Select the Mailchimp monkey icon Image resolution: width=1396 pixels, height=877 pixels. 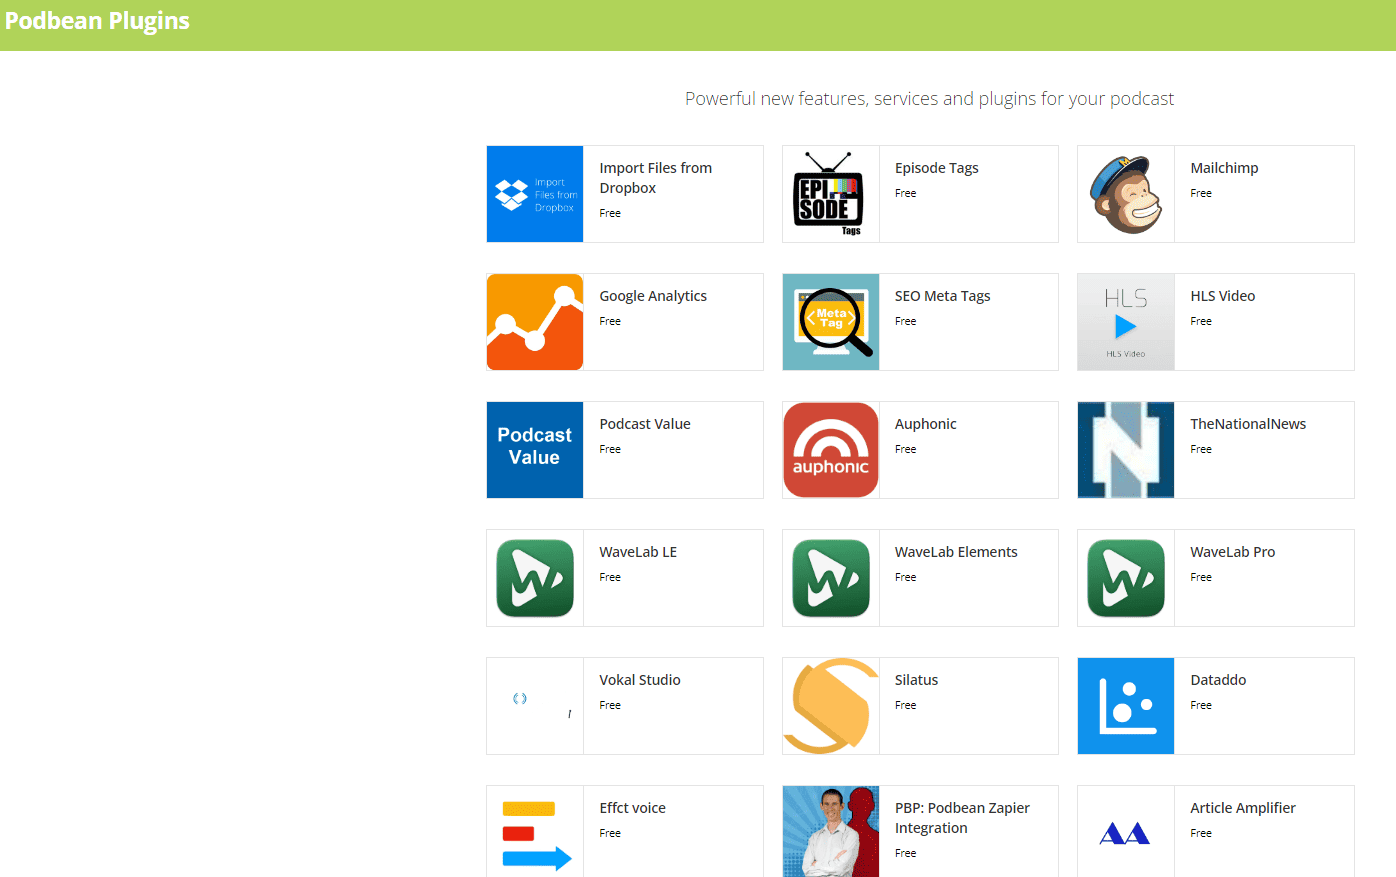1126,194
